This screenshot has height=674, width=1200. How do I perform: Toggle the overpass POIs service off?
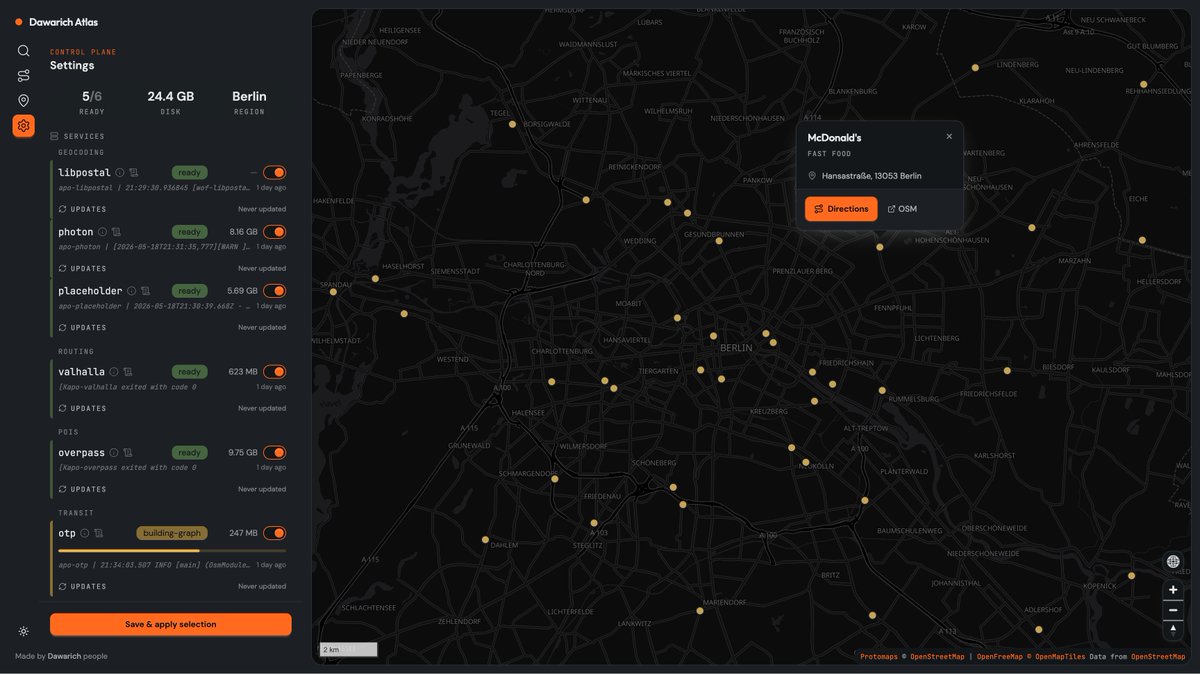pos(274,453)
